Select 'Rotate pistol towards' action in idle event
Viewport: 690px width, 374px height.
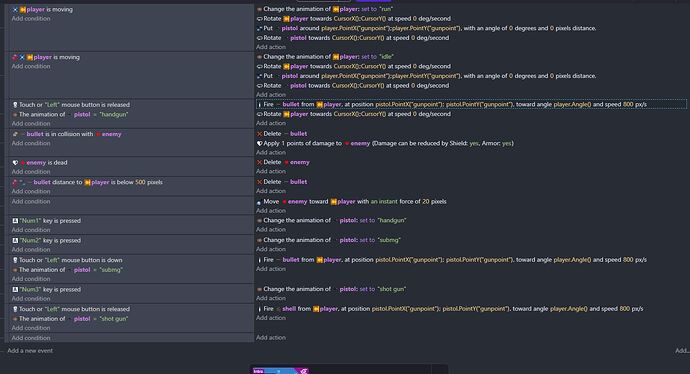(353, 86)
